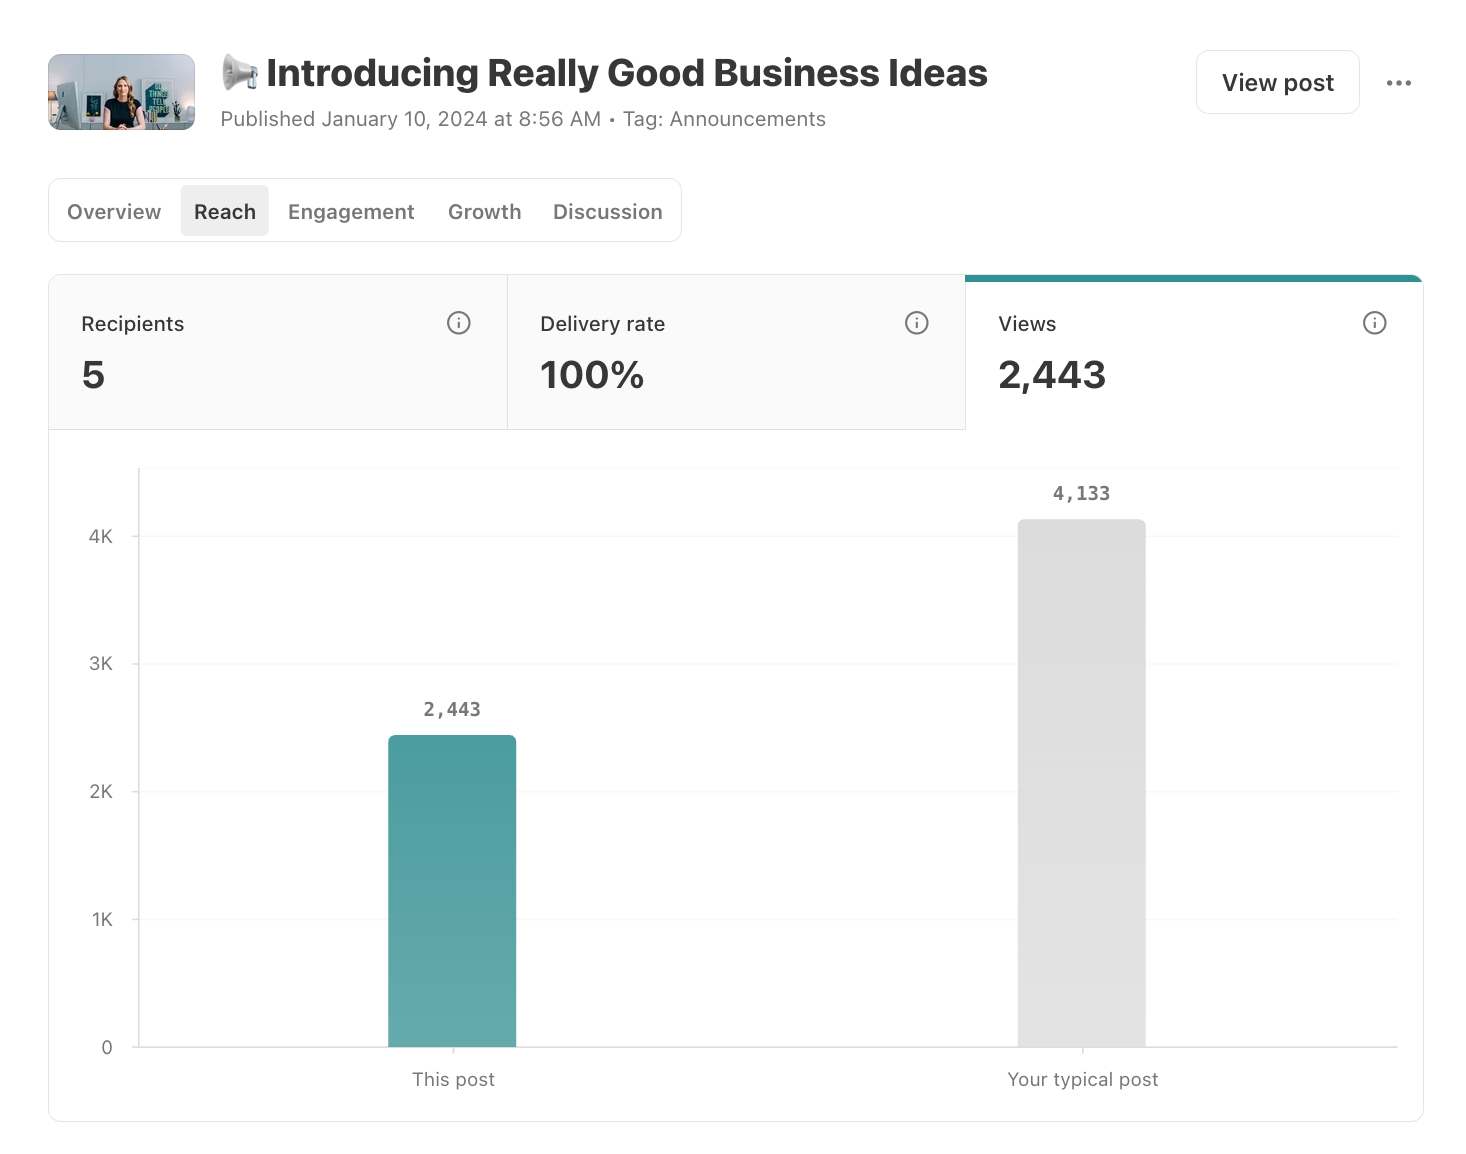
Task: Select the Delivery rate metric card
Action: (736, 352)
